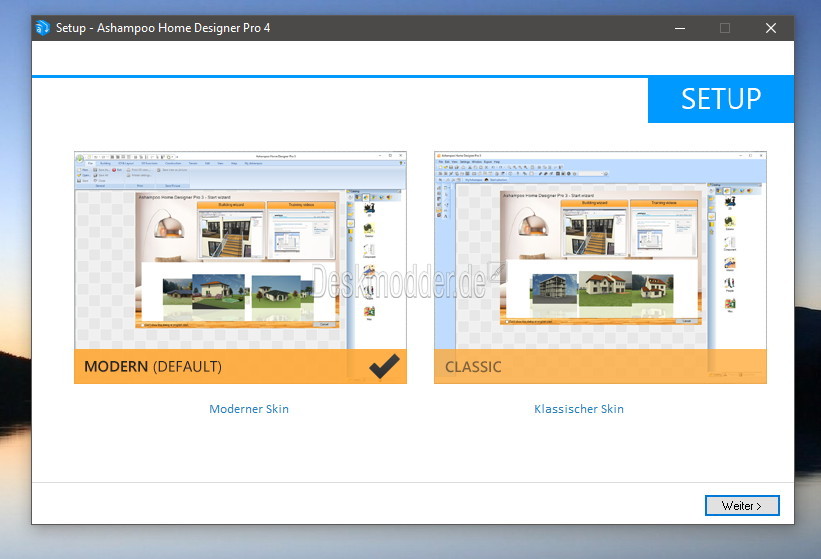Select the Classic skin preview thumbnail
This screenshot has height=559, width=821.
pyautogui.click(x=600, y=250)
